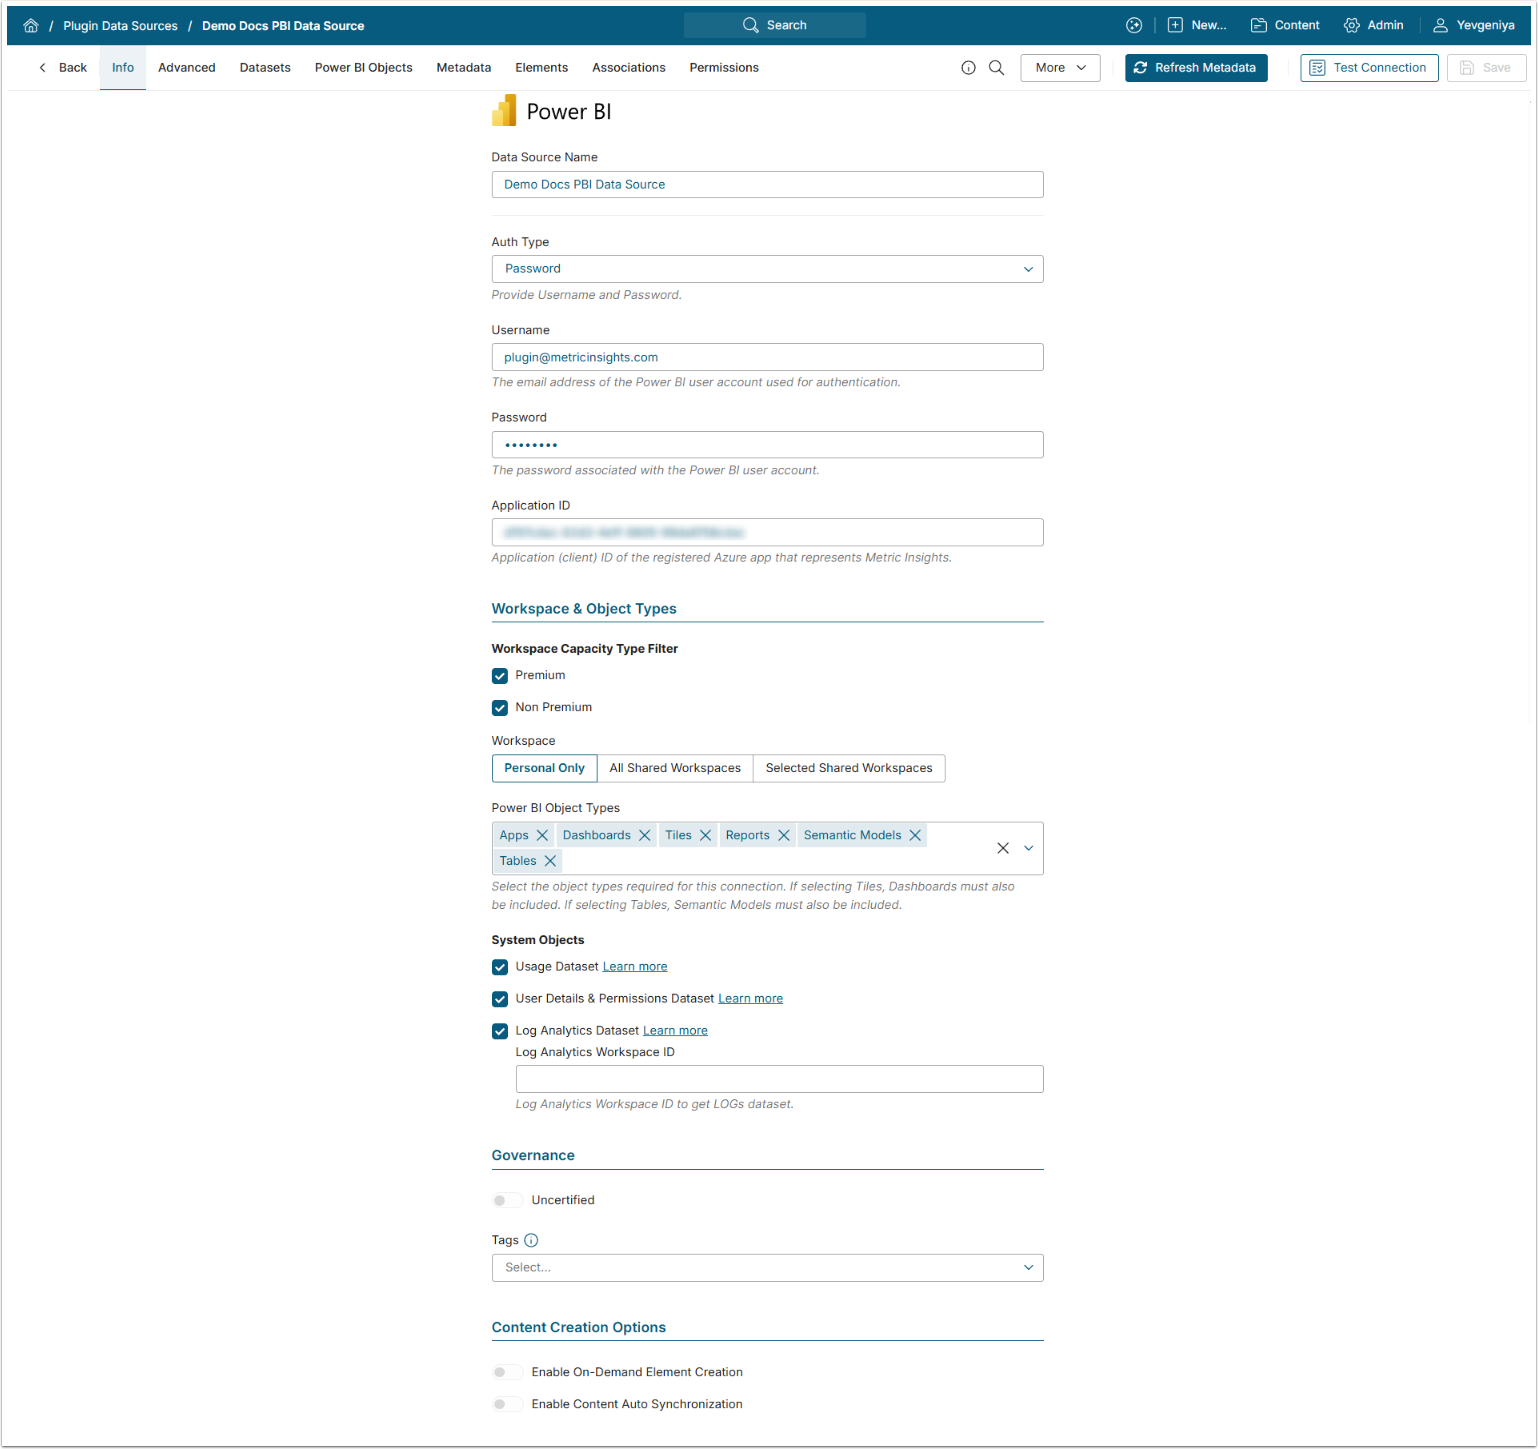1538x1449 pixels.
Task: Enable Content Auto Synchronization toggle
Action: point(507,1405)
